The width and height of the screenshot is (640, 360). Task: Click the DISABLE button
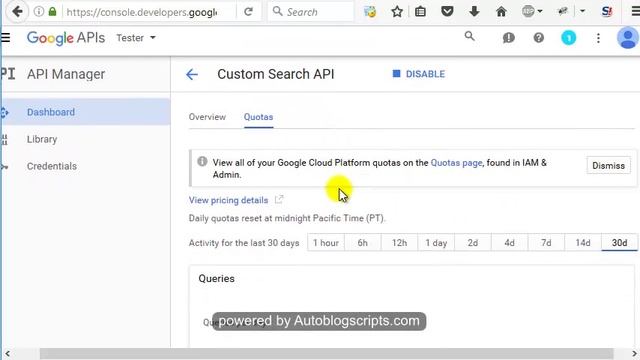pyautogui.click(x=419, y=74)
